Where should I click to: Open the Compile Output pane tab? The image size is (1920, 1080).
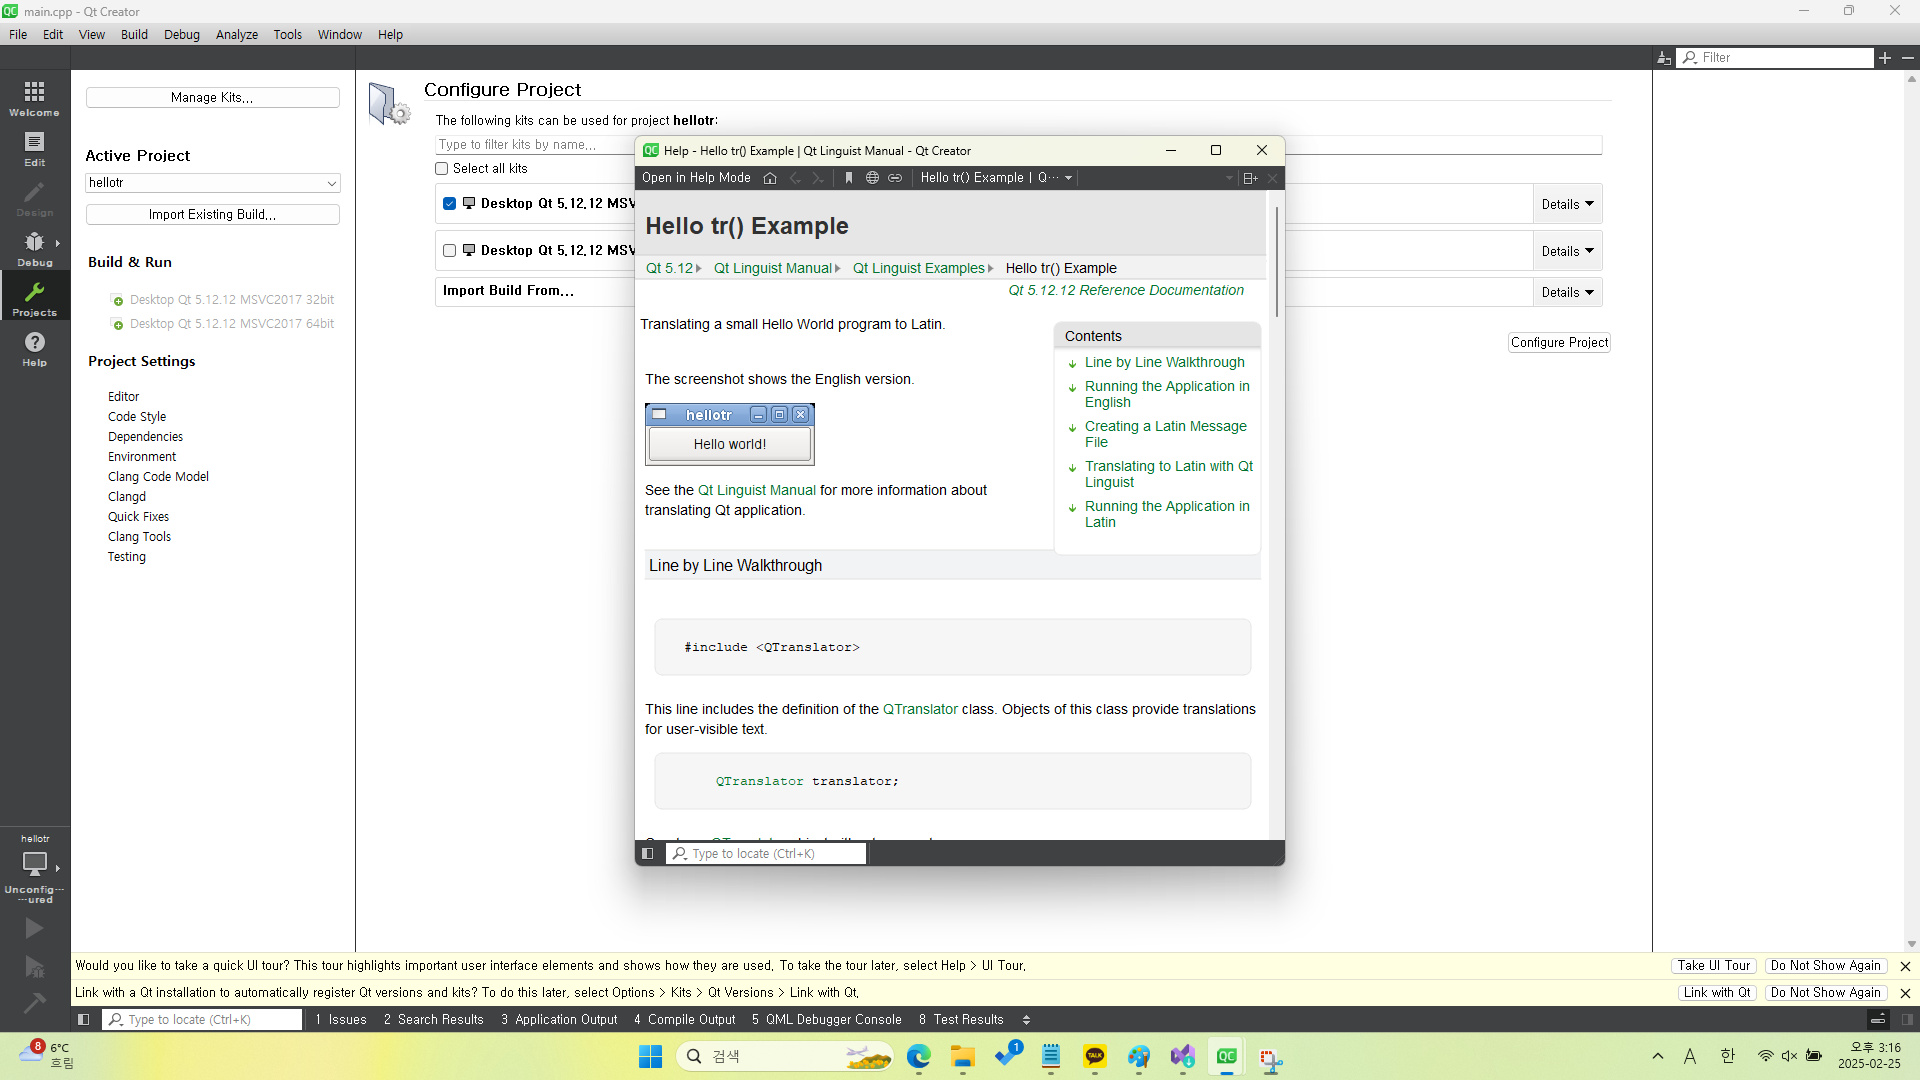tap(684, 1020)
